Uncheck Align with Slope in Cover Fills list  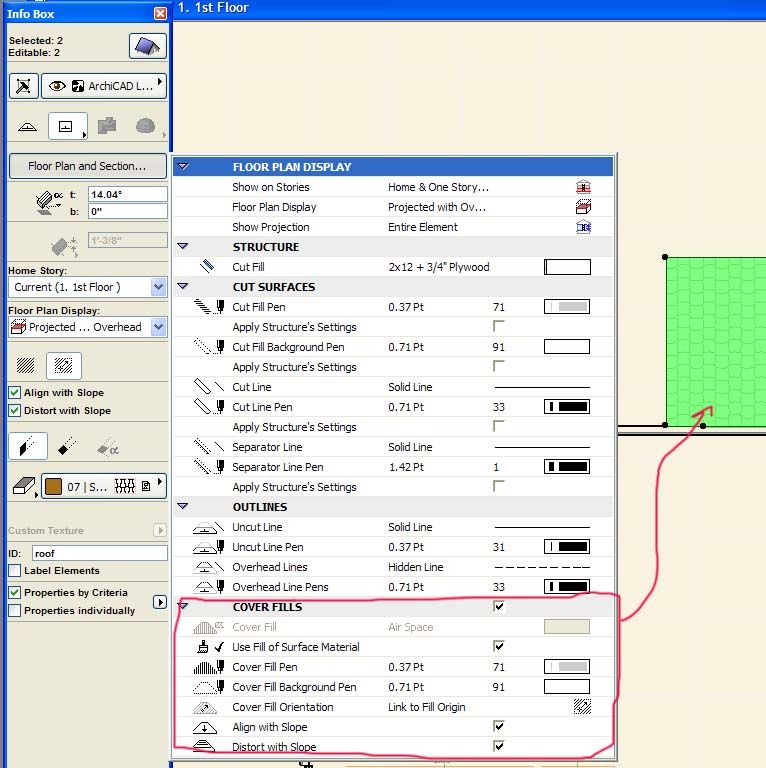tap(499, 726)
